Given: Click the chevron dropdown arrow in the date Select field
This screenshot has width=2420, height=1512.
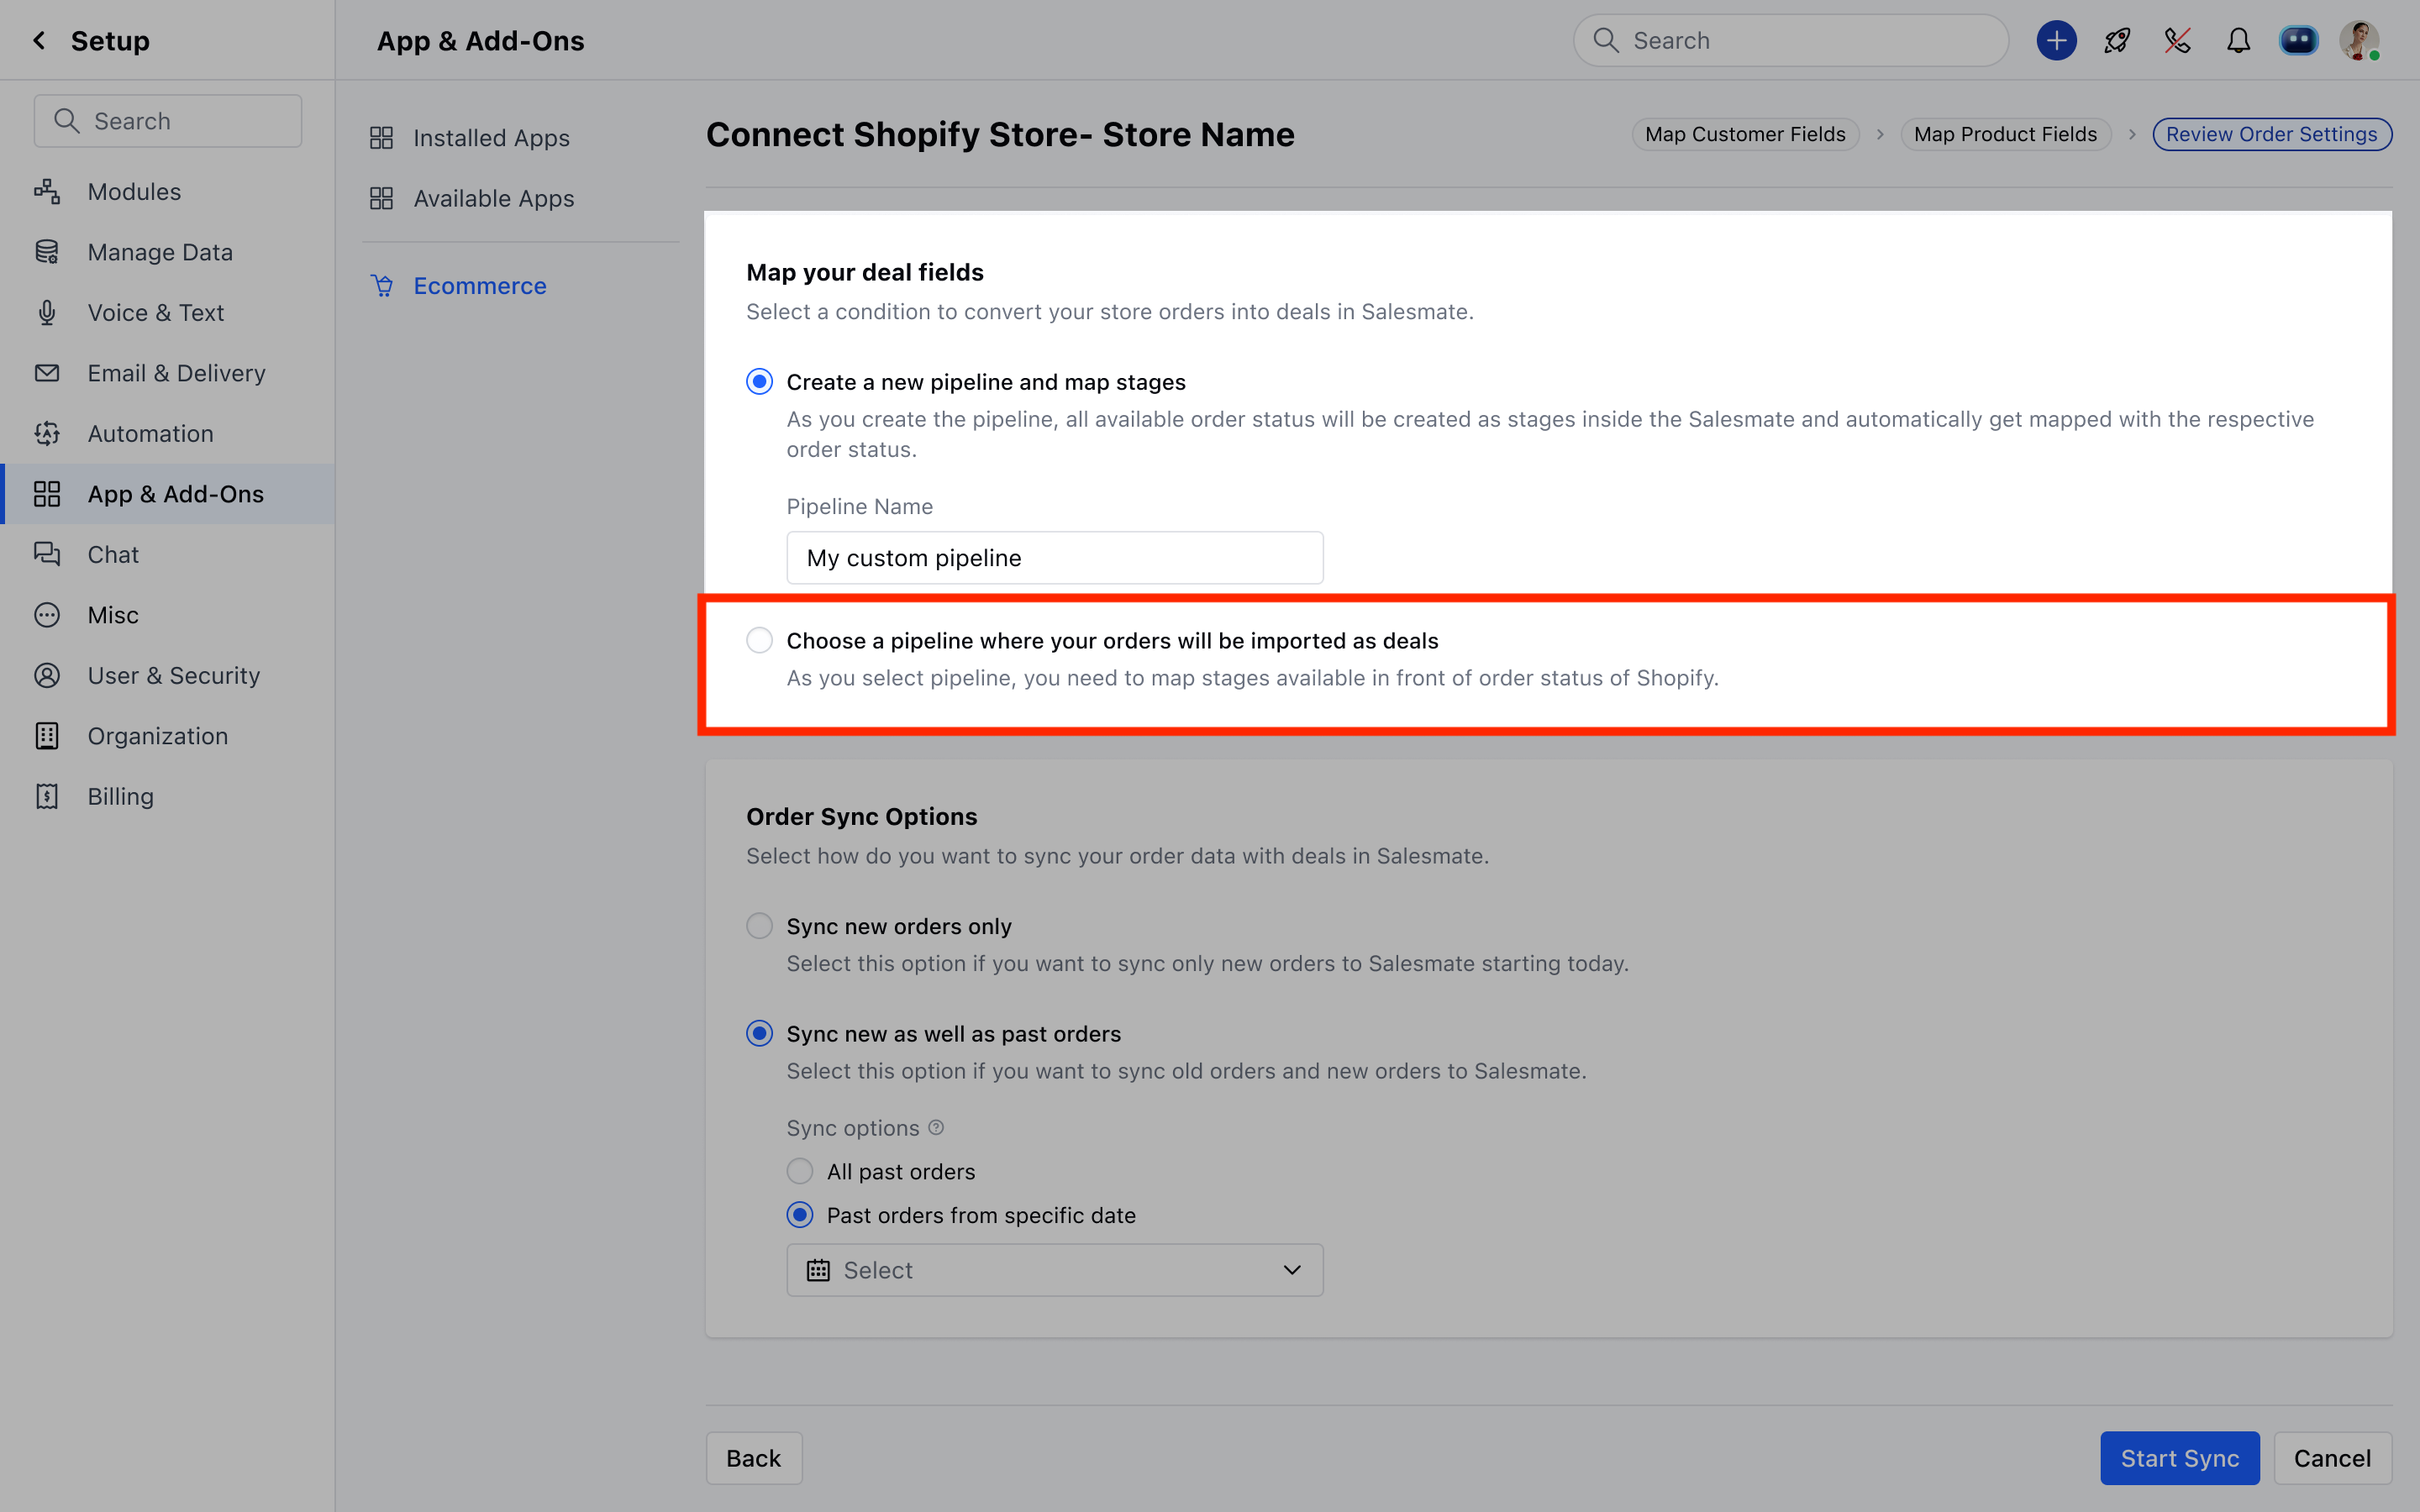Looking at the screenshot, I should point(1292,1270).
